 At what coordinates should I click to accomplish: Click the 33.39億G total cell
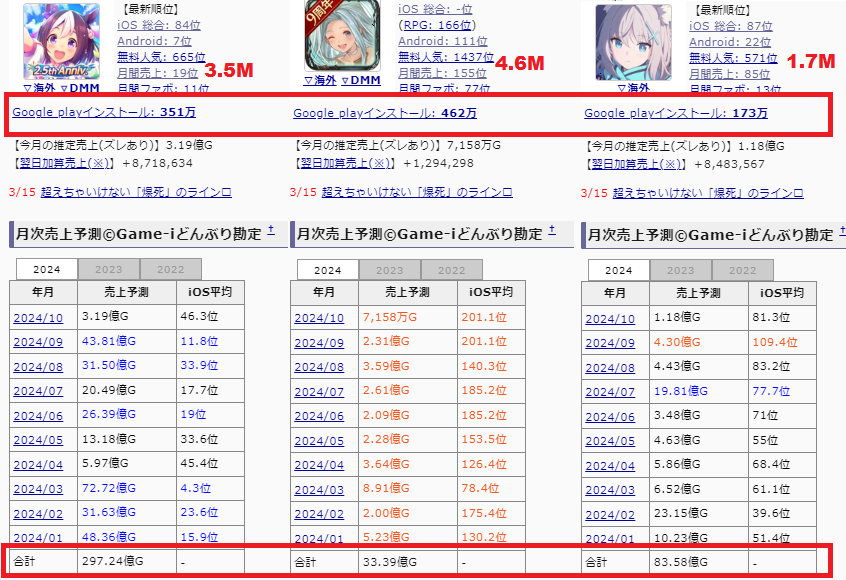(x=408, y=562)
